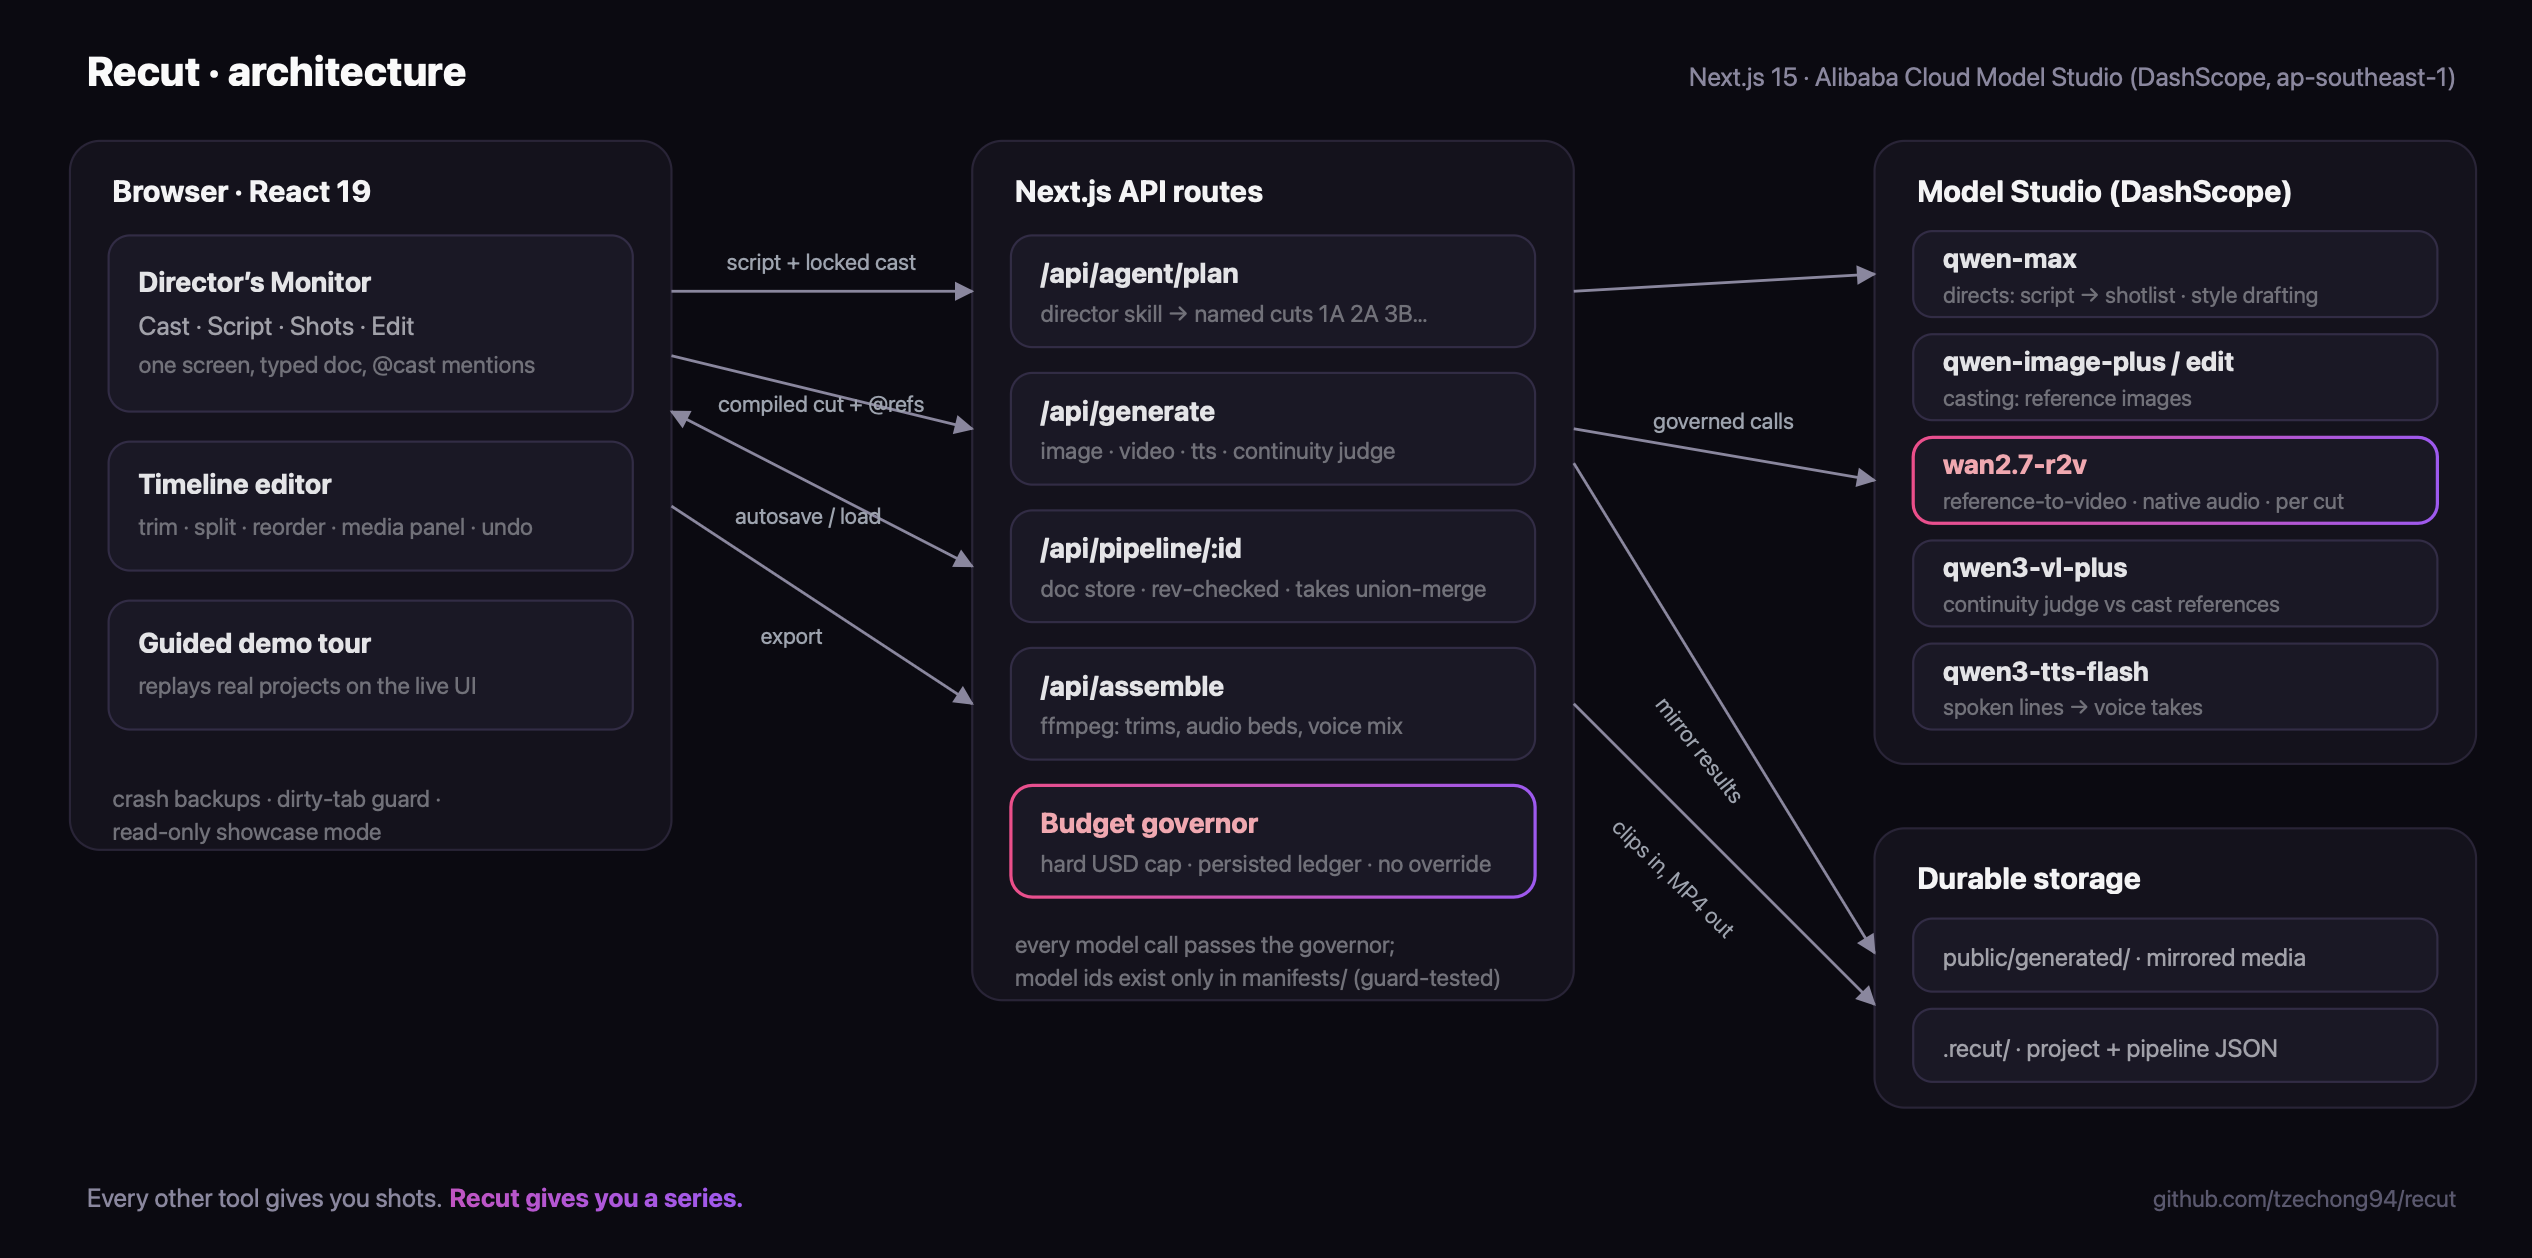Select the qwen3-tts-flash model box
The width and height of the screenshot is (2532, 1258).
[x=2174, y=687]
